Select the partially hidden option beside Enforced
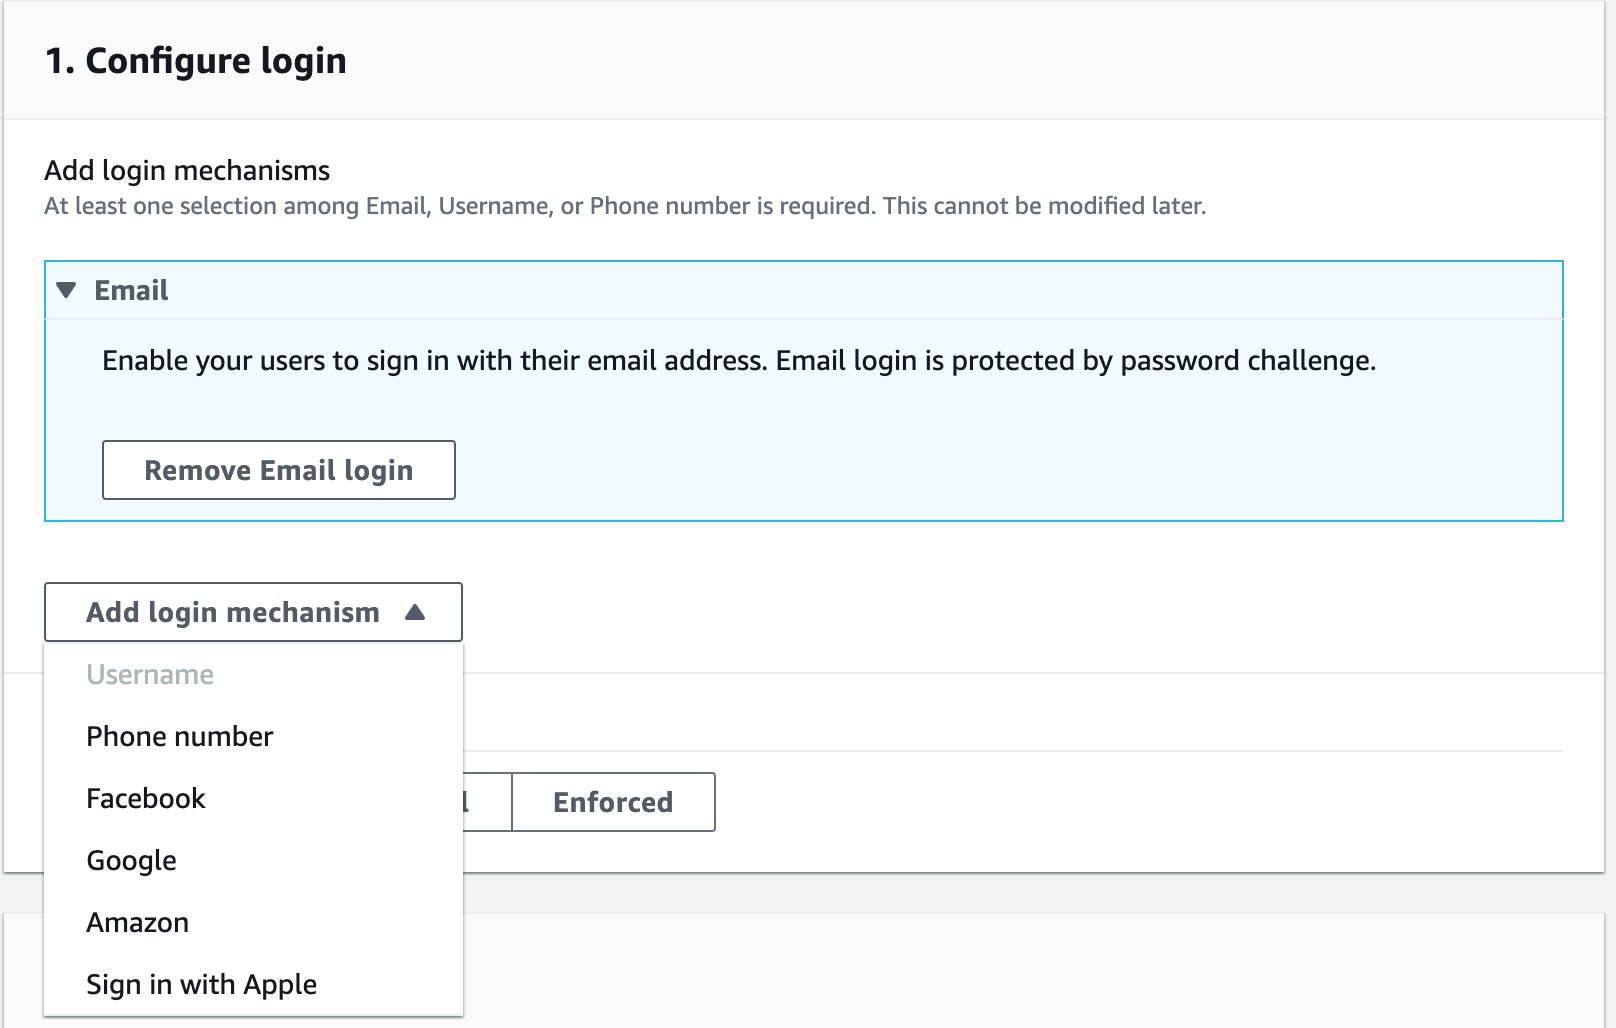The image size is (1616, 1028). click(x=487, y=802)
